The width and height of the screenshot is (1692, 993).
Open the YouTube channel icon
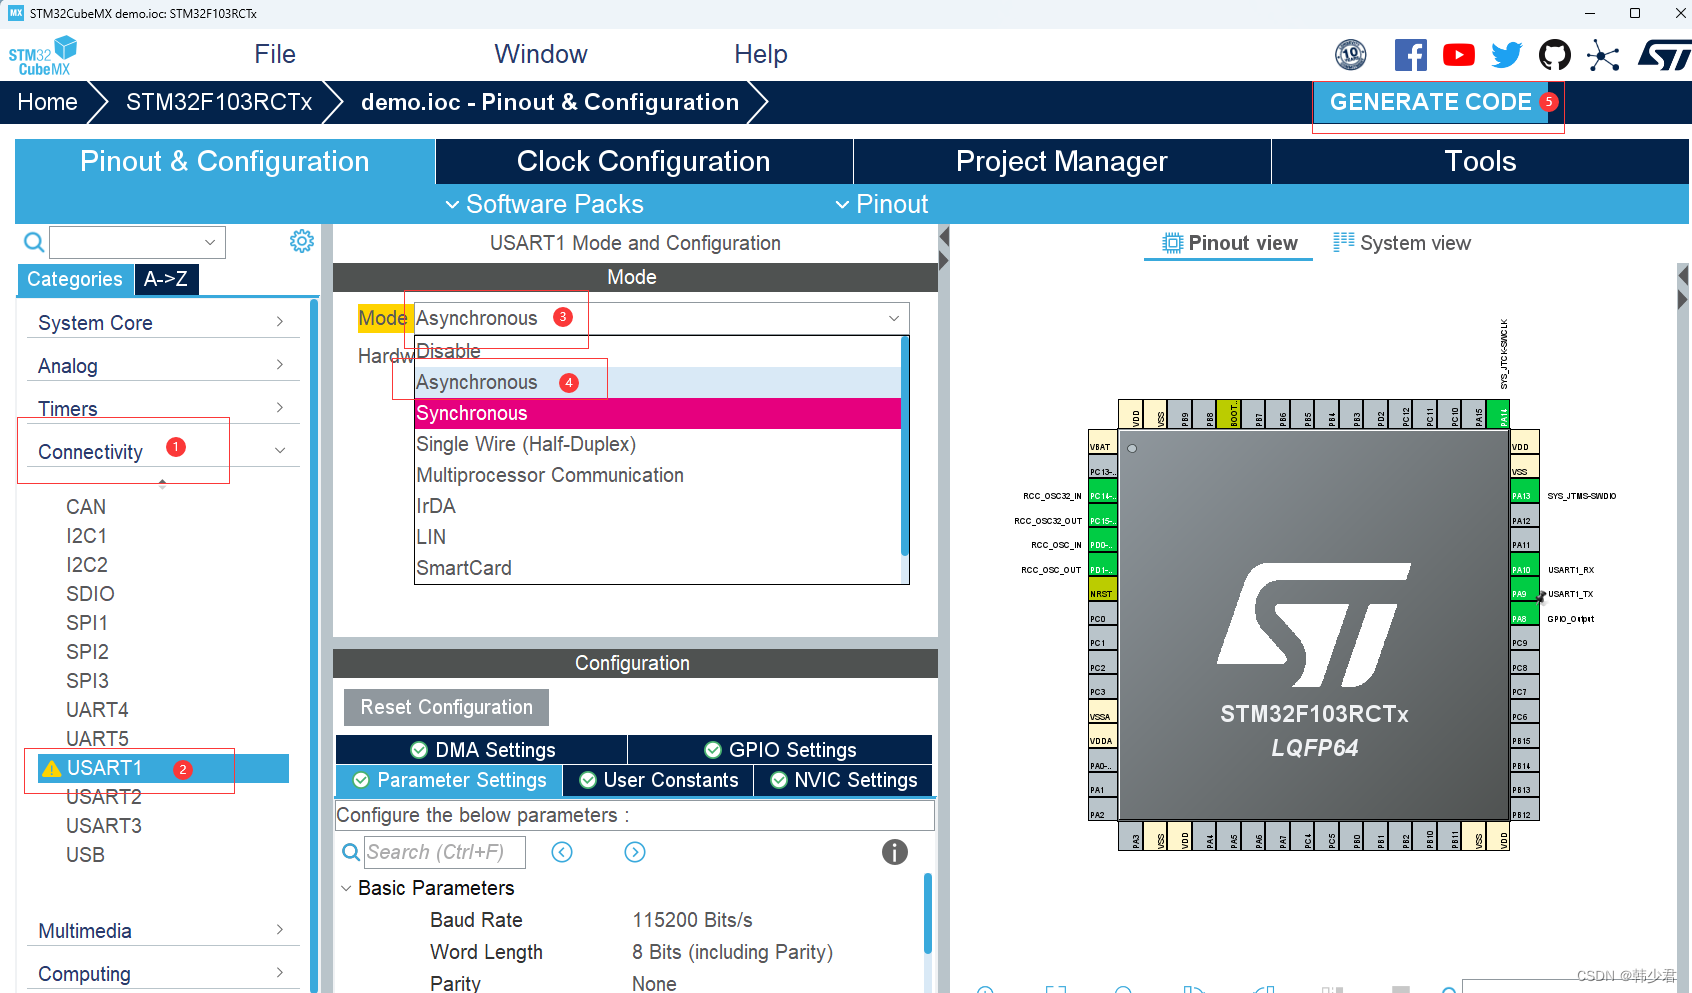pos(1458,55)
